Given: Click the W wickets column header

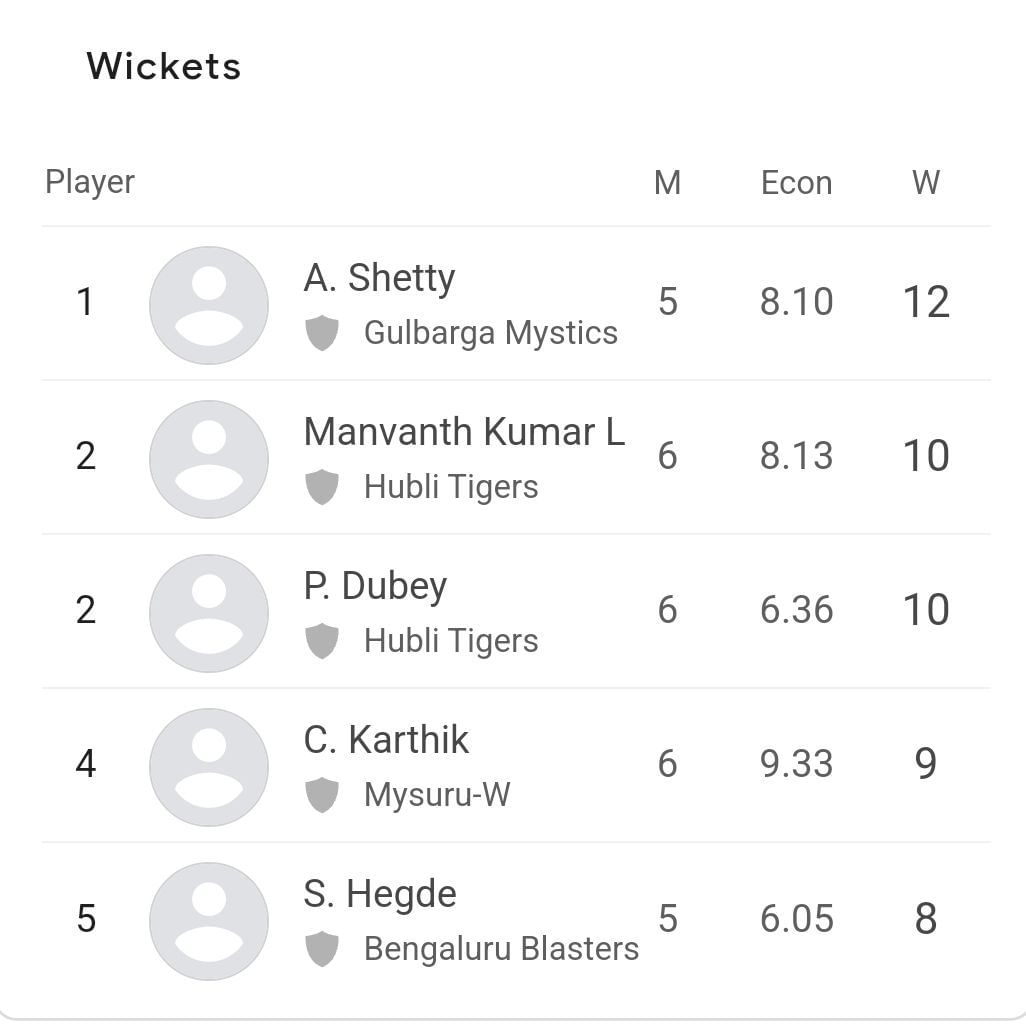Looking at the screenshot, I should click(925, 183).
